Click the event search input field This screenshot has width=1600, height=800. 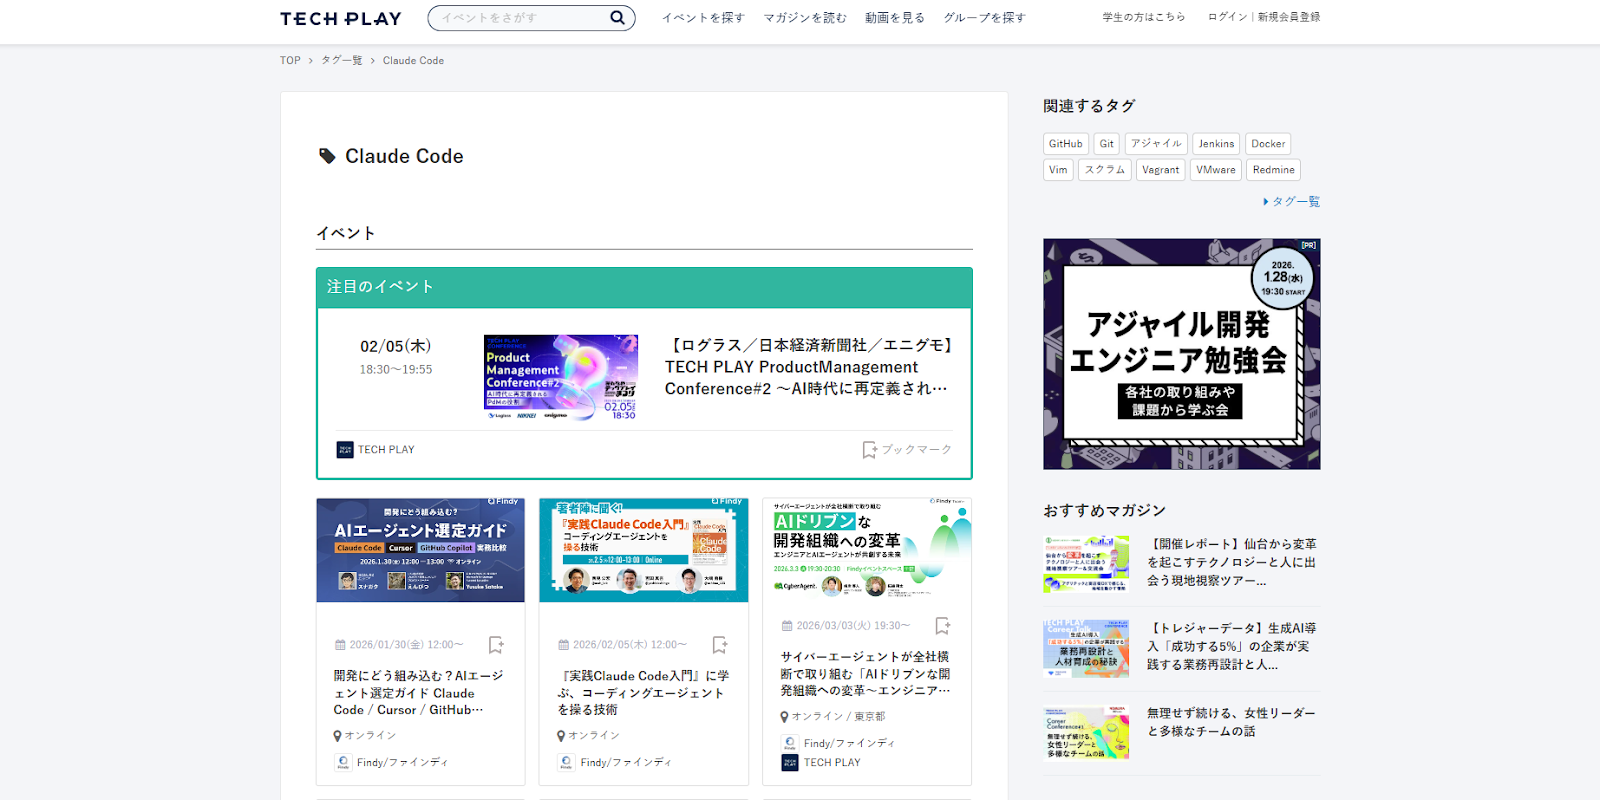(x=520, y=18)
